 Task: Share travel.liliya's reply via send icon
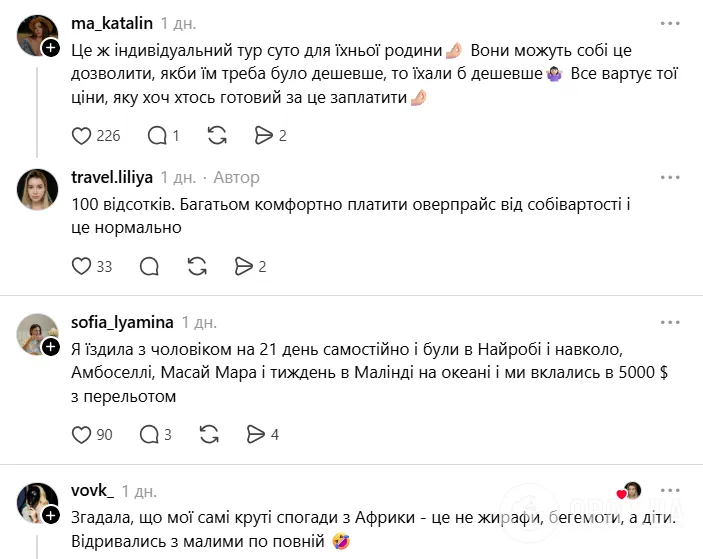[243, 265]
